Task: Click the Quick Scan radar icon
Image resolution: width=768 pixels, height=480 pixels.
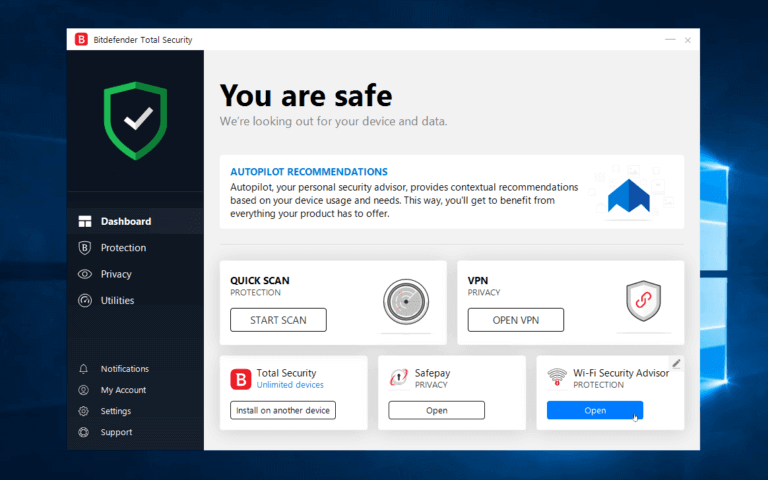Action: click(406, 300)
